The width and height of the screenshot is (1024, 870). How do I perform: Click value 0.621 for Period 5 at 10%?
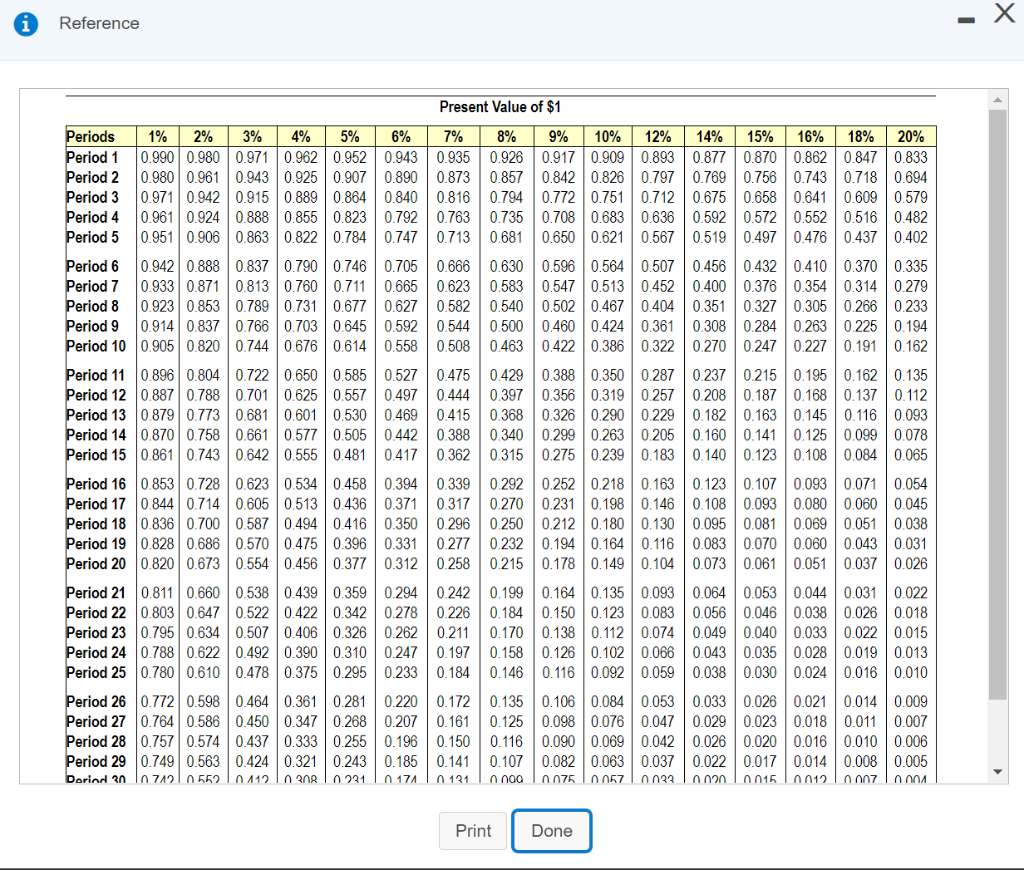(607, 237)
